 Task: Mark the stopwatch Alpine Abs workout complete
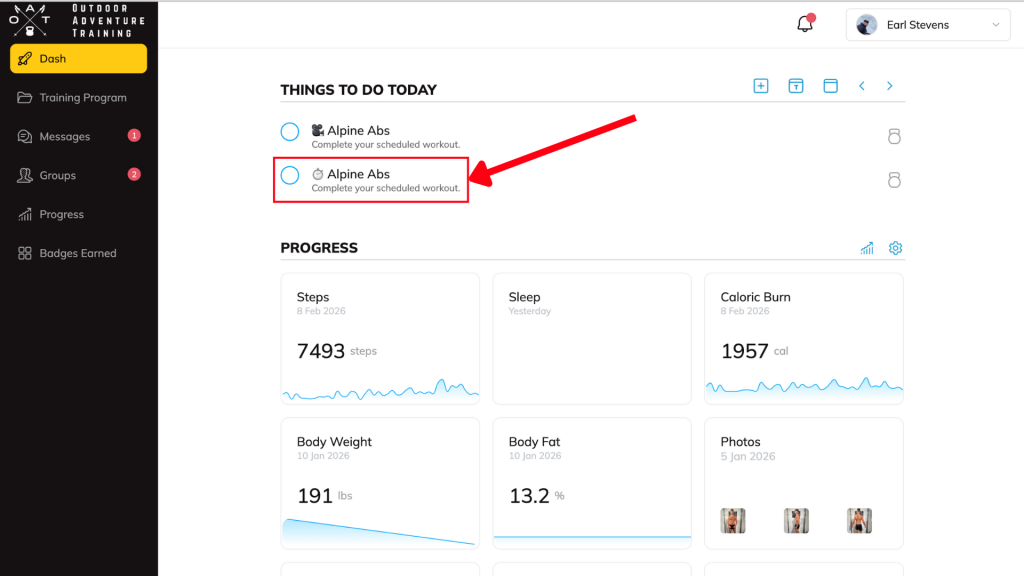click(290, 176)
